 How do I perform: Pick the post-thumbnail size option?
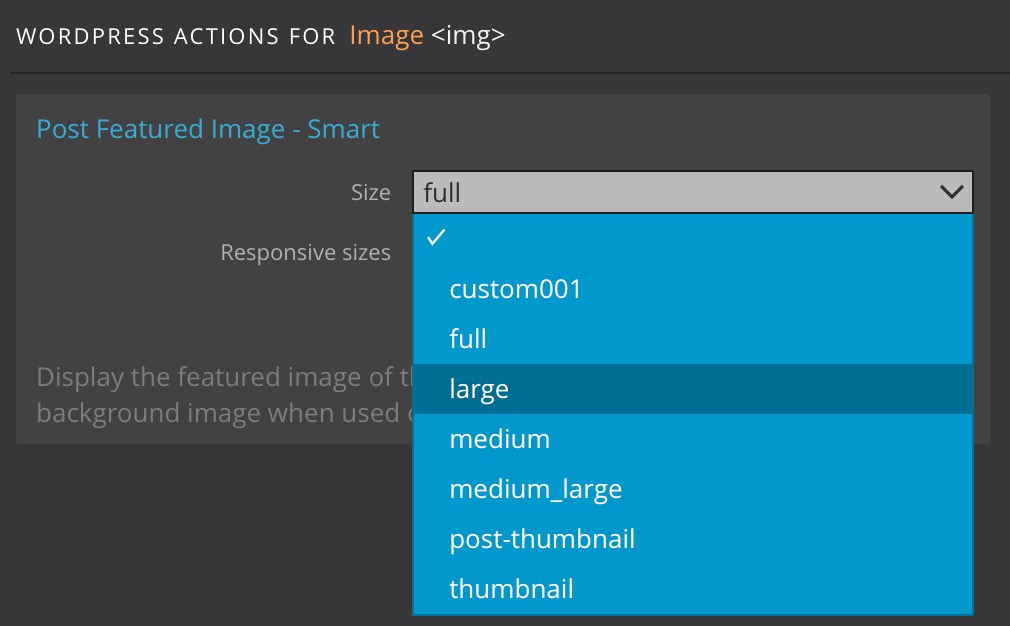[692, 539]
